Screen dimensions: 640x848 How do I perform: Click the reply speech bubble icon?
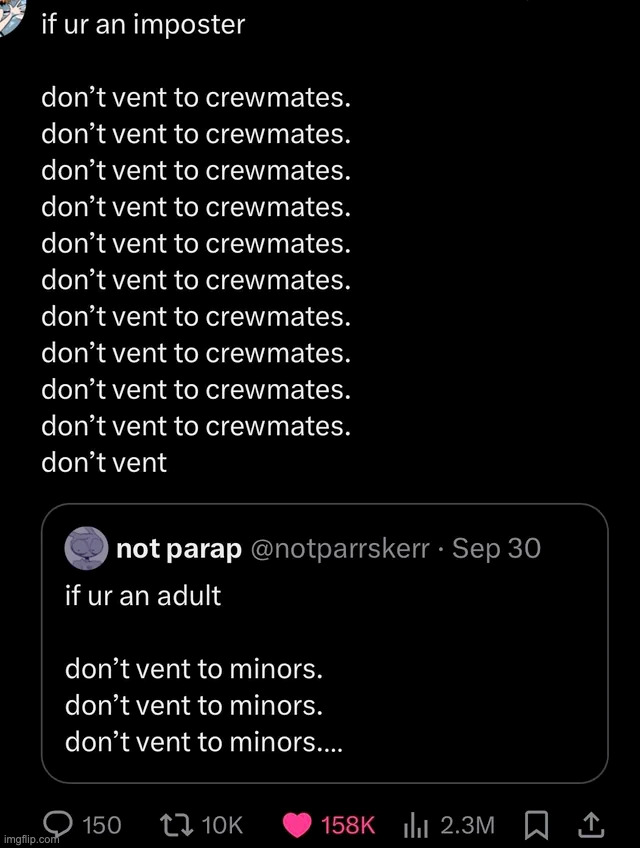click(x=60, y=824)
